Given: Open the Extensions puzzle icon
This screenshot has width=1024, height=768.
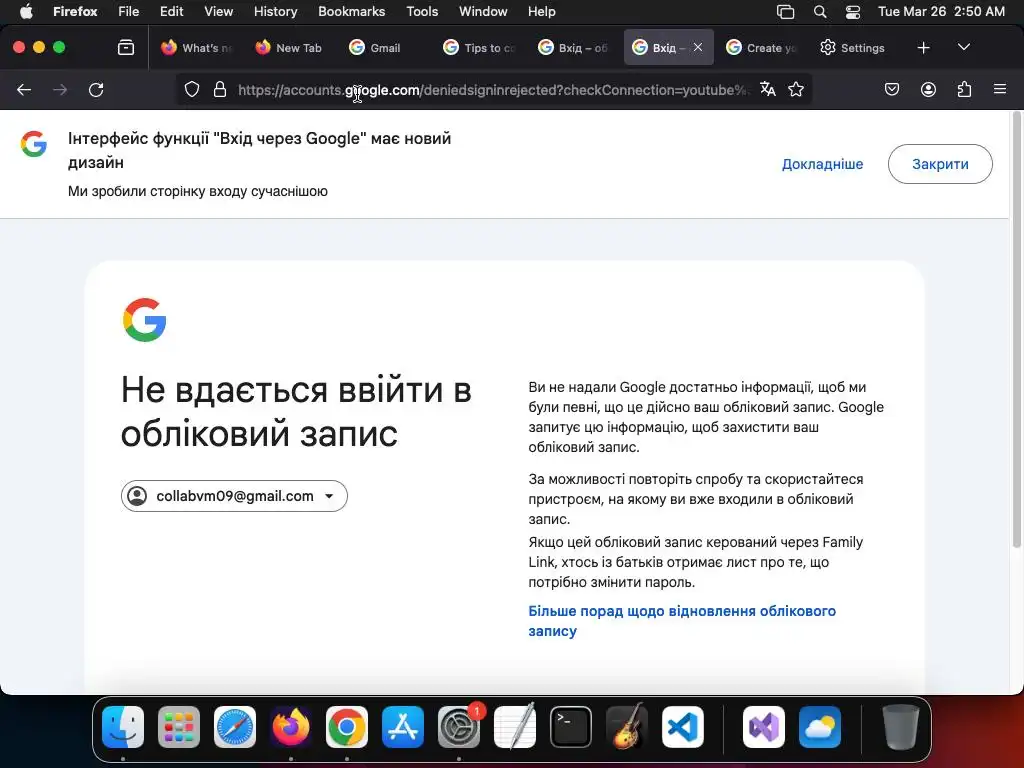Looking at the screenshot, I should [x=964, y=89].
